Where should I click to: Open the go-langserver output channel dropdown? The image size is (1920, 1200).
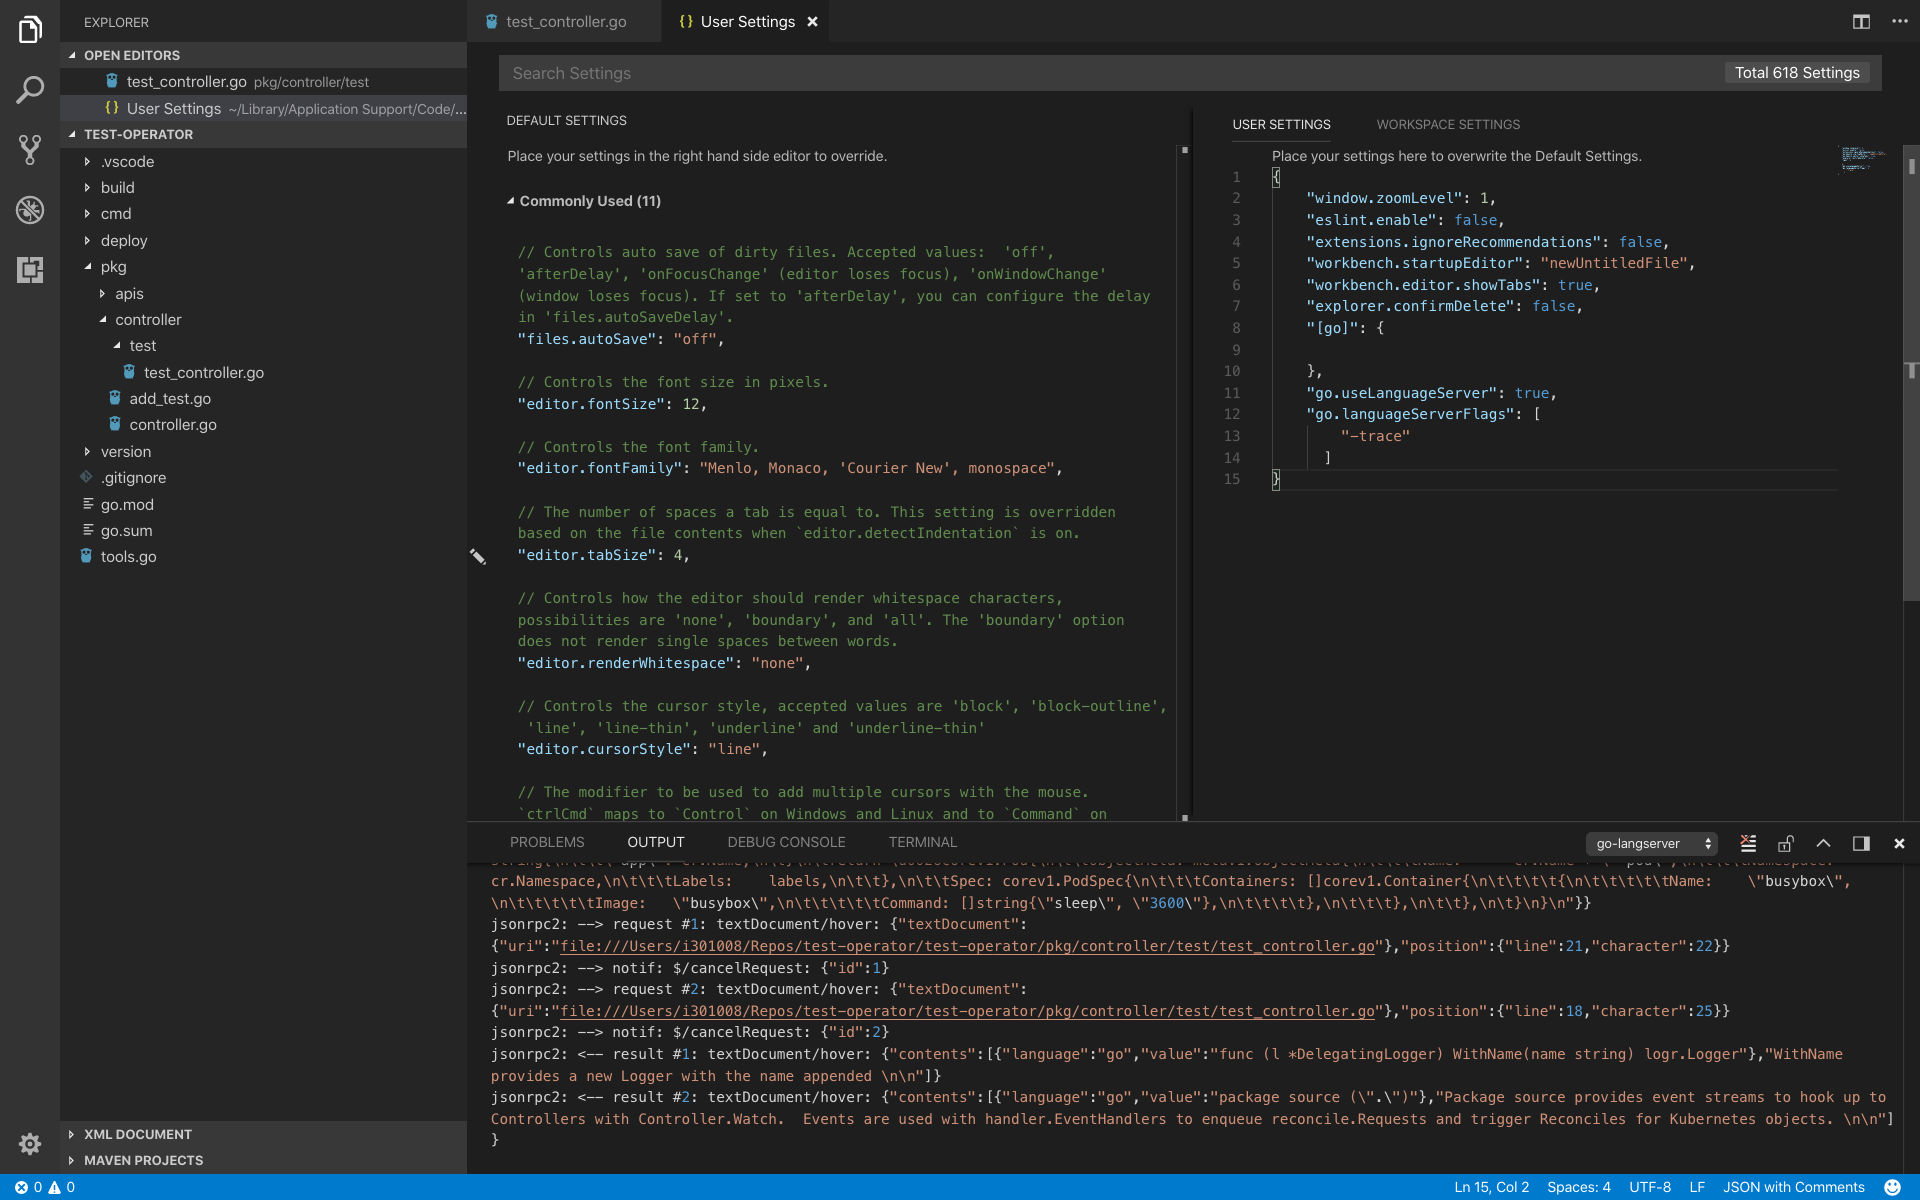pyautogui.click(x=1651, y=843)
